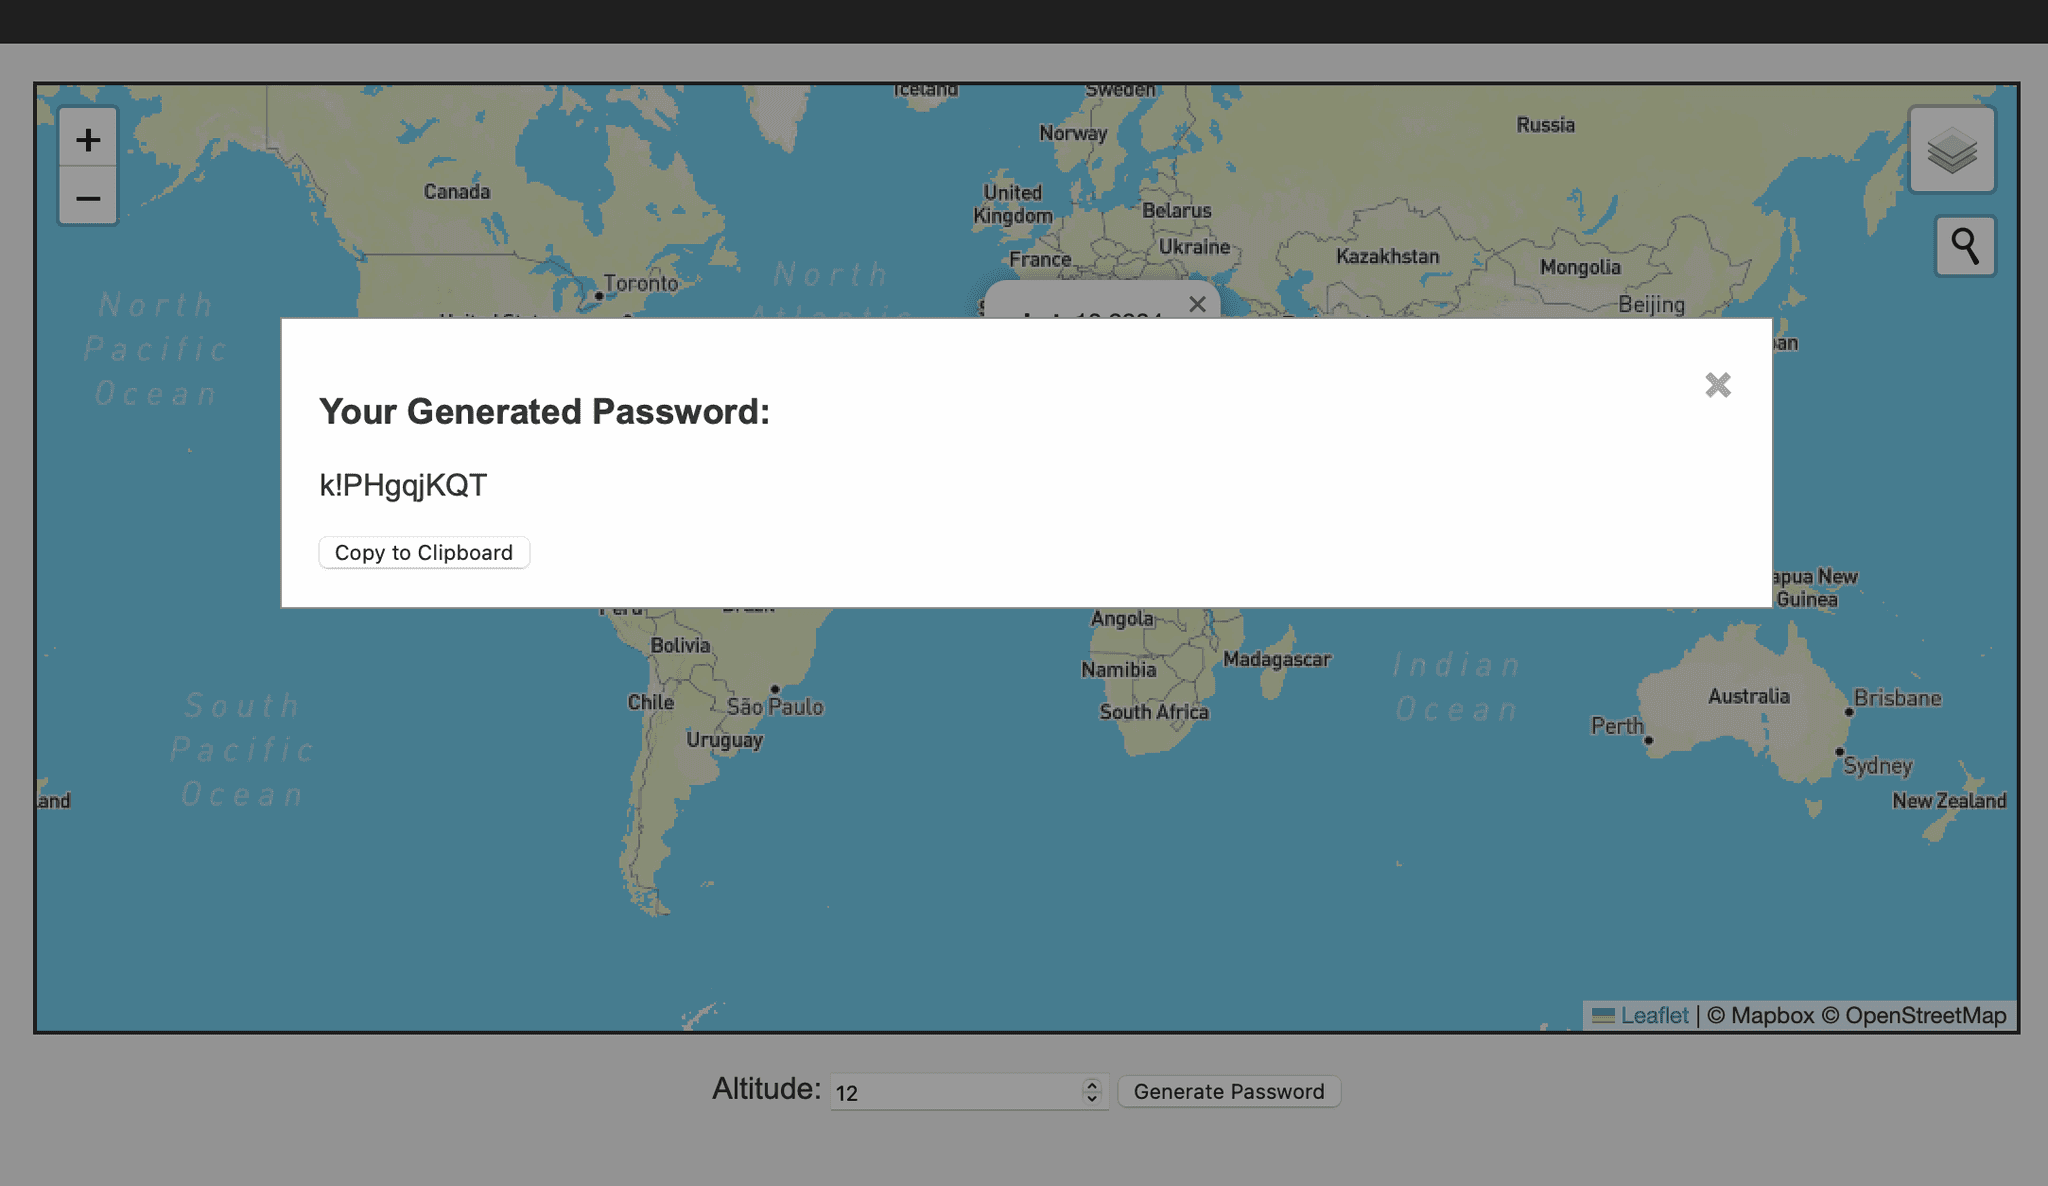Click Brisbane city marker on map
This screenshot has width=2048, height=1186.
1849,712
